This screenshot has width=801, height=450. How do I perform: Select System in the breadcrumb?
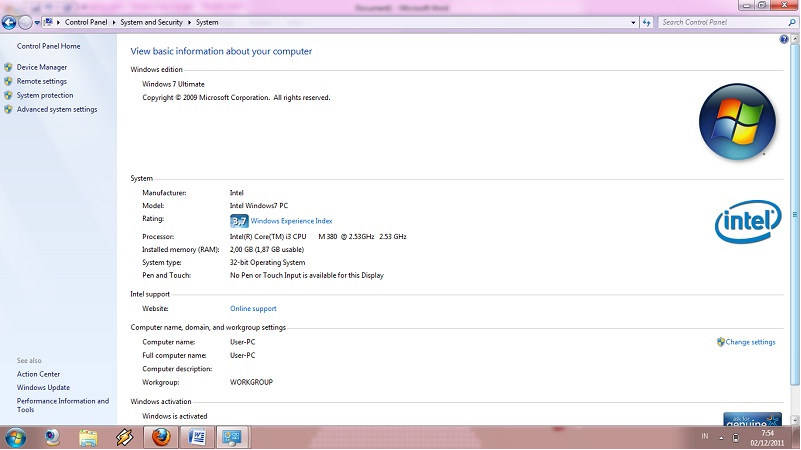(x=207, y=22)
